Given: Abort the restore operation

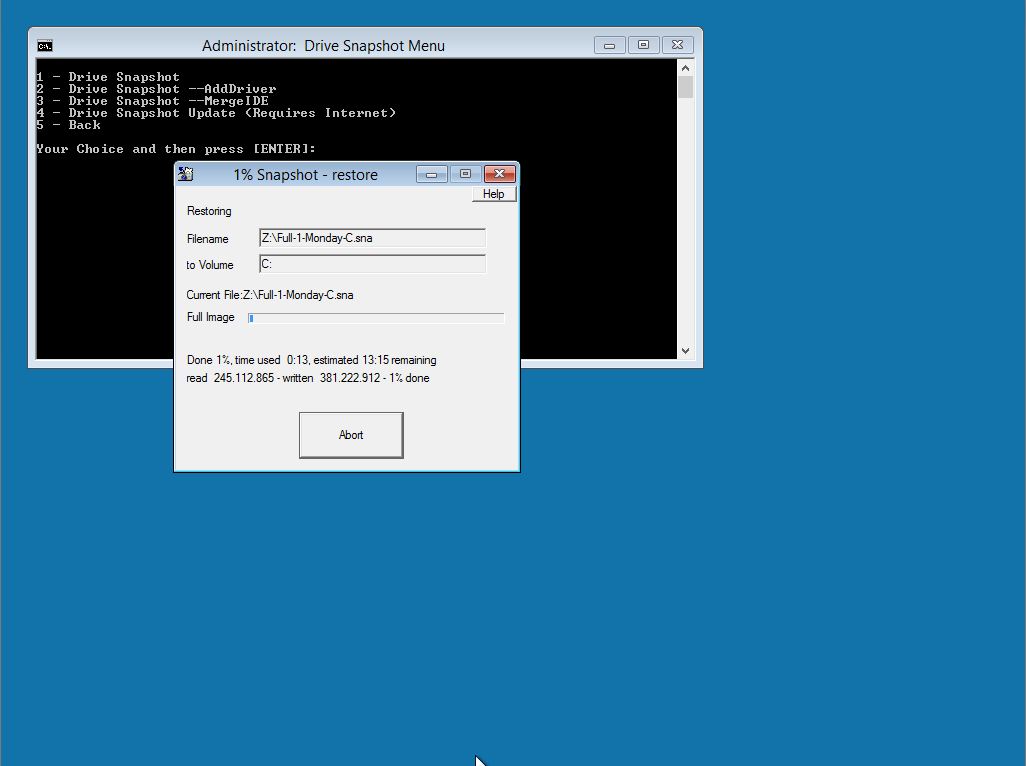Looking at the screenshot, I should point(351,435).
